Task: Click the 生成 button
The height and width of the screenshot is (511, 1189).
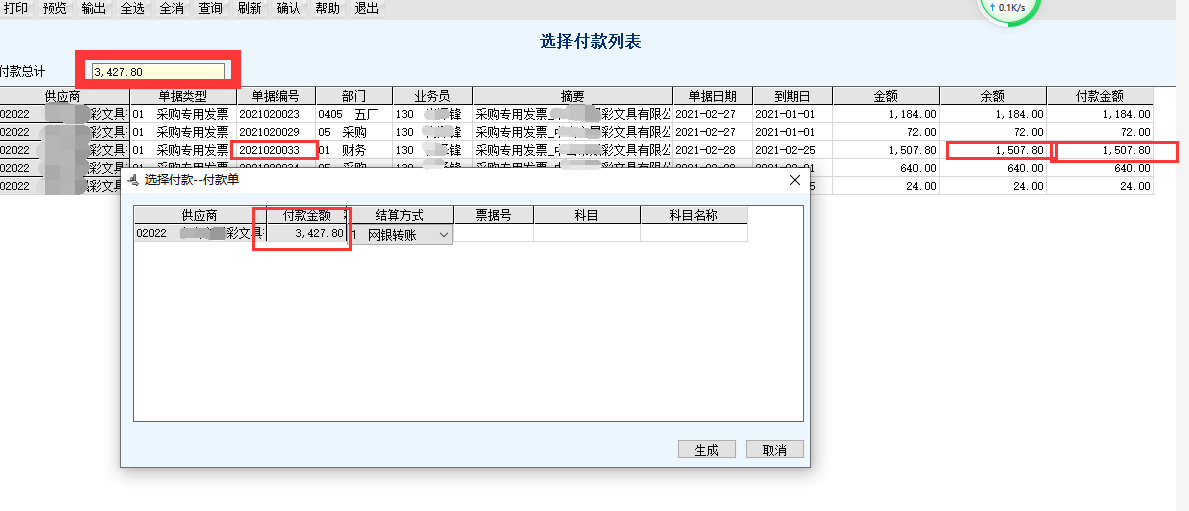Action: point(706,450)
